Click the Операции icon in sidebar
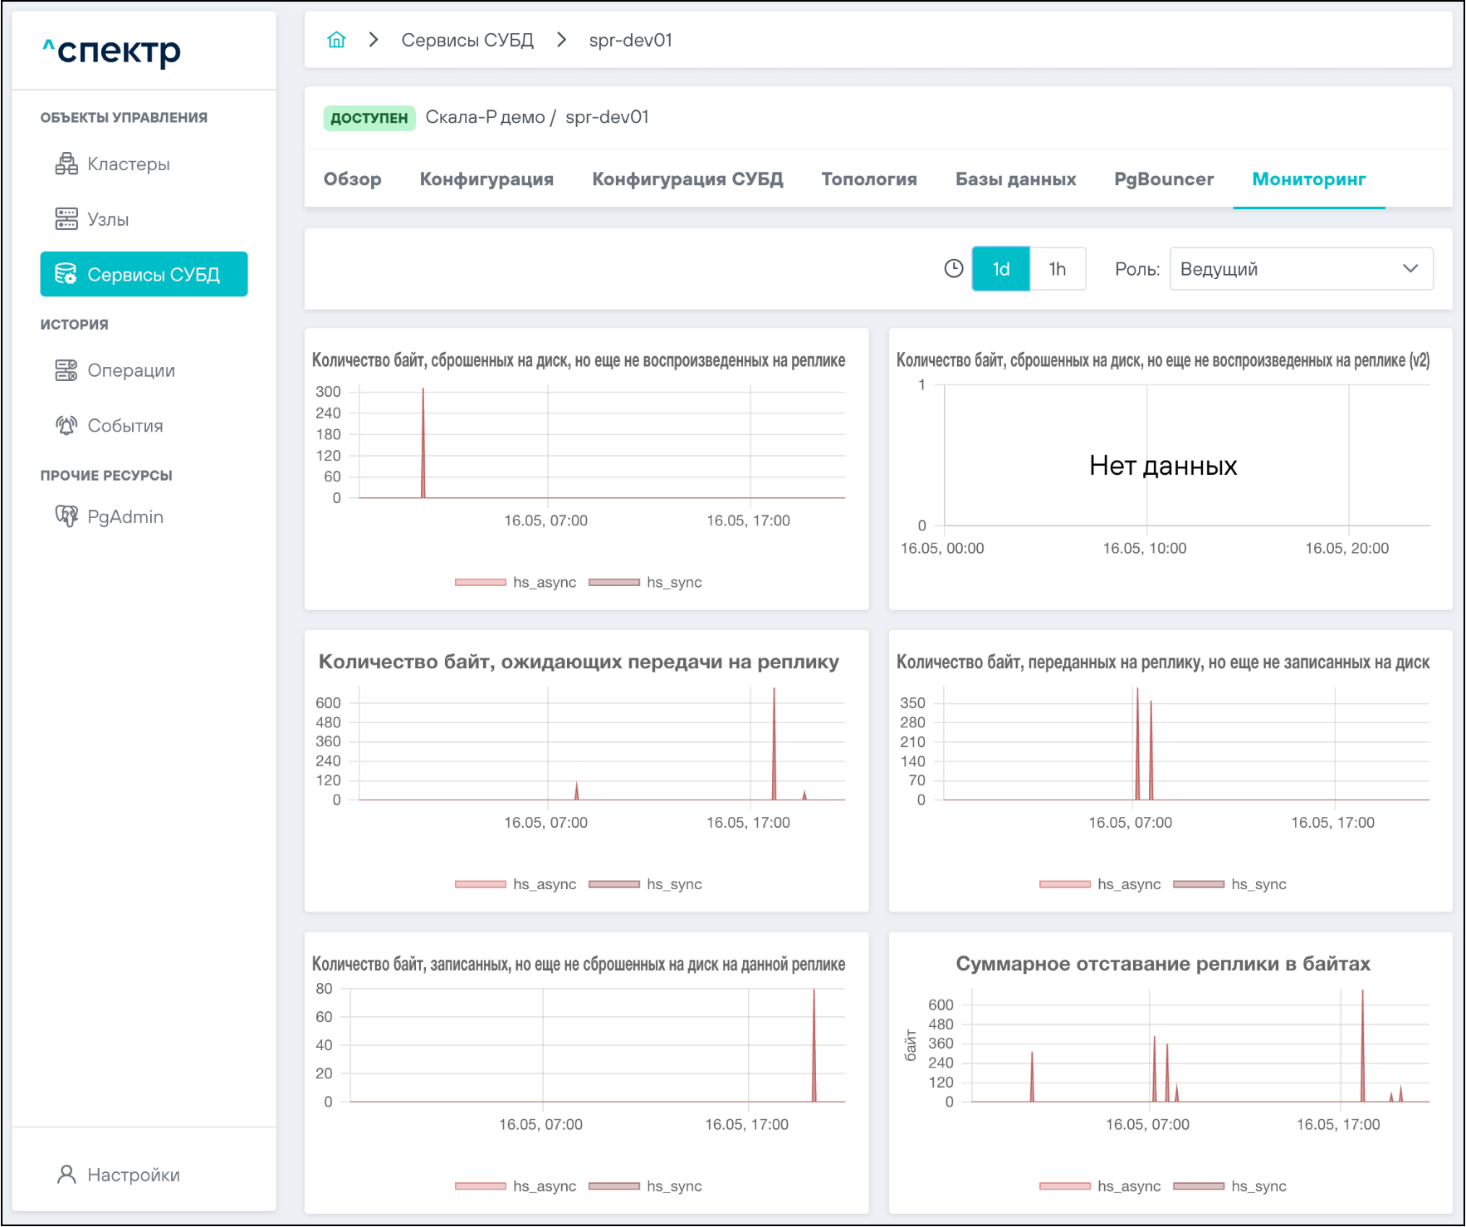Viewport: 1466px width, 1227px height. point(66,371)
